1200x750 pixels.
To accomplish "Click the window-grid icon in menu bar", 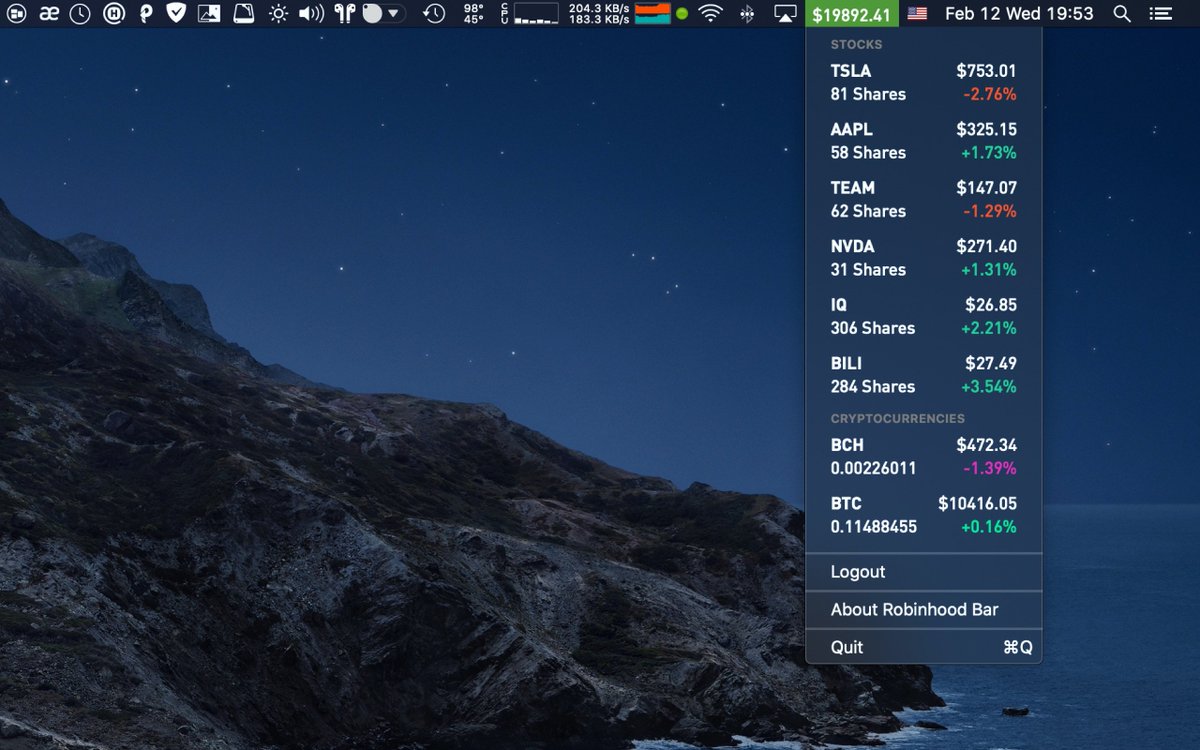I will click(x=15, y=14).
